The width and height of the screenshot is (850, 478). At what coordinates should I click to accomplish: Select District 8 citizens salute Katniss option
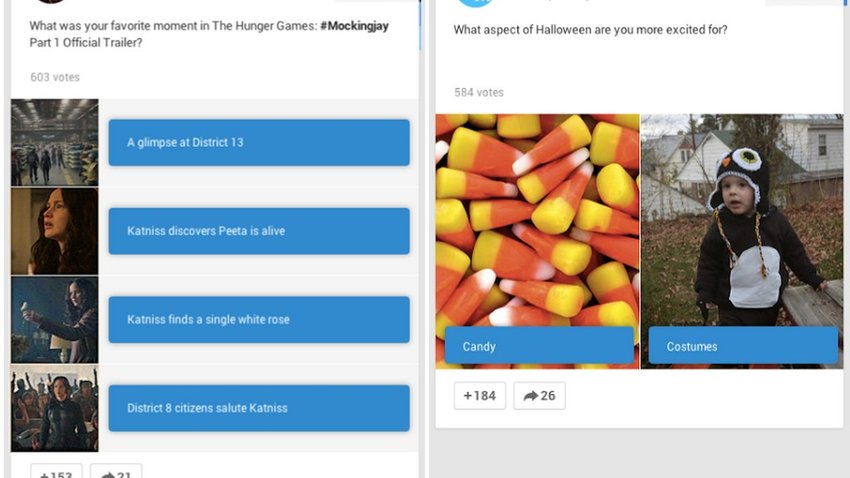(x=259, y=408)
